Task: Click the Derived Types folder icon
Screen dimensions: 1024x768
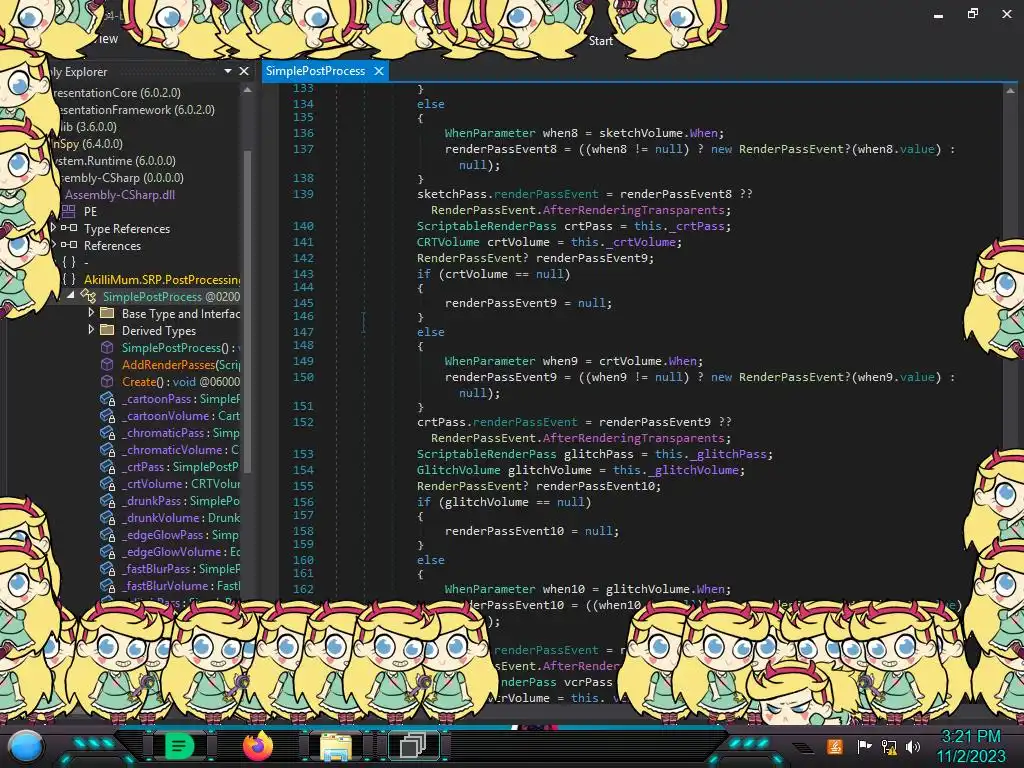Action: point(107,330)
